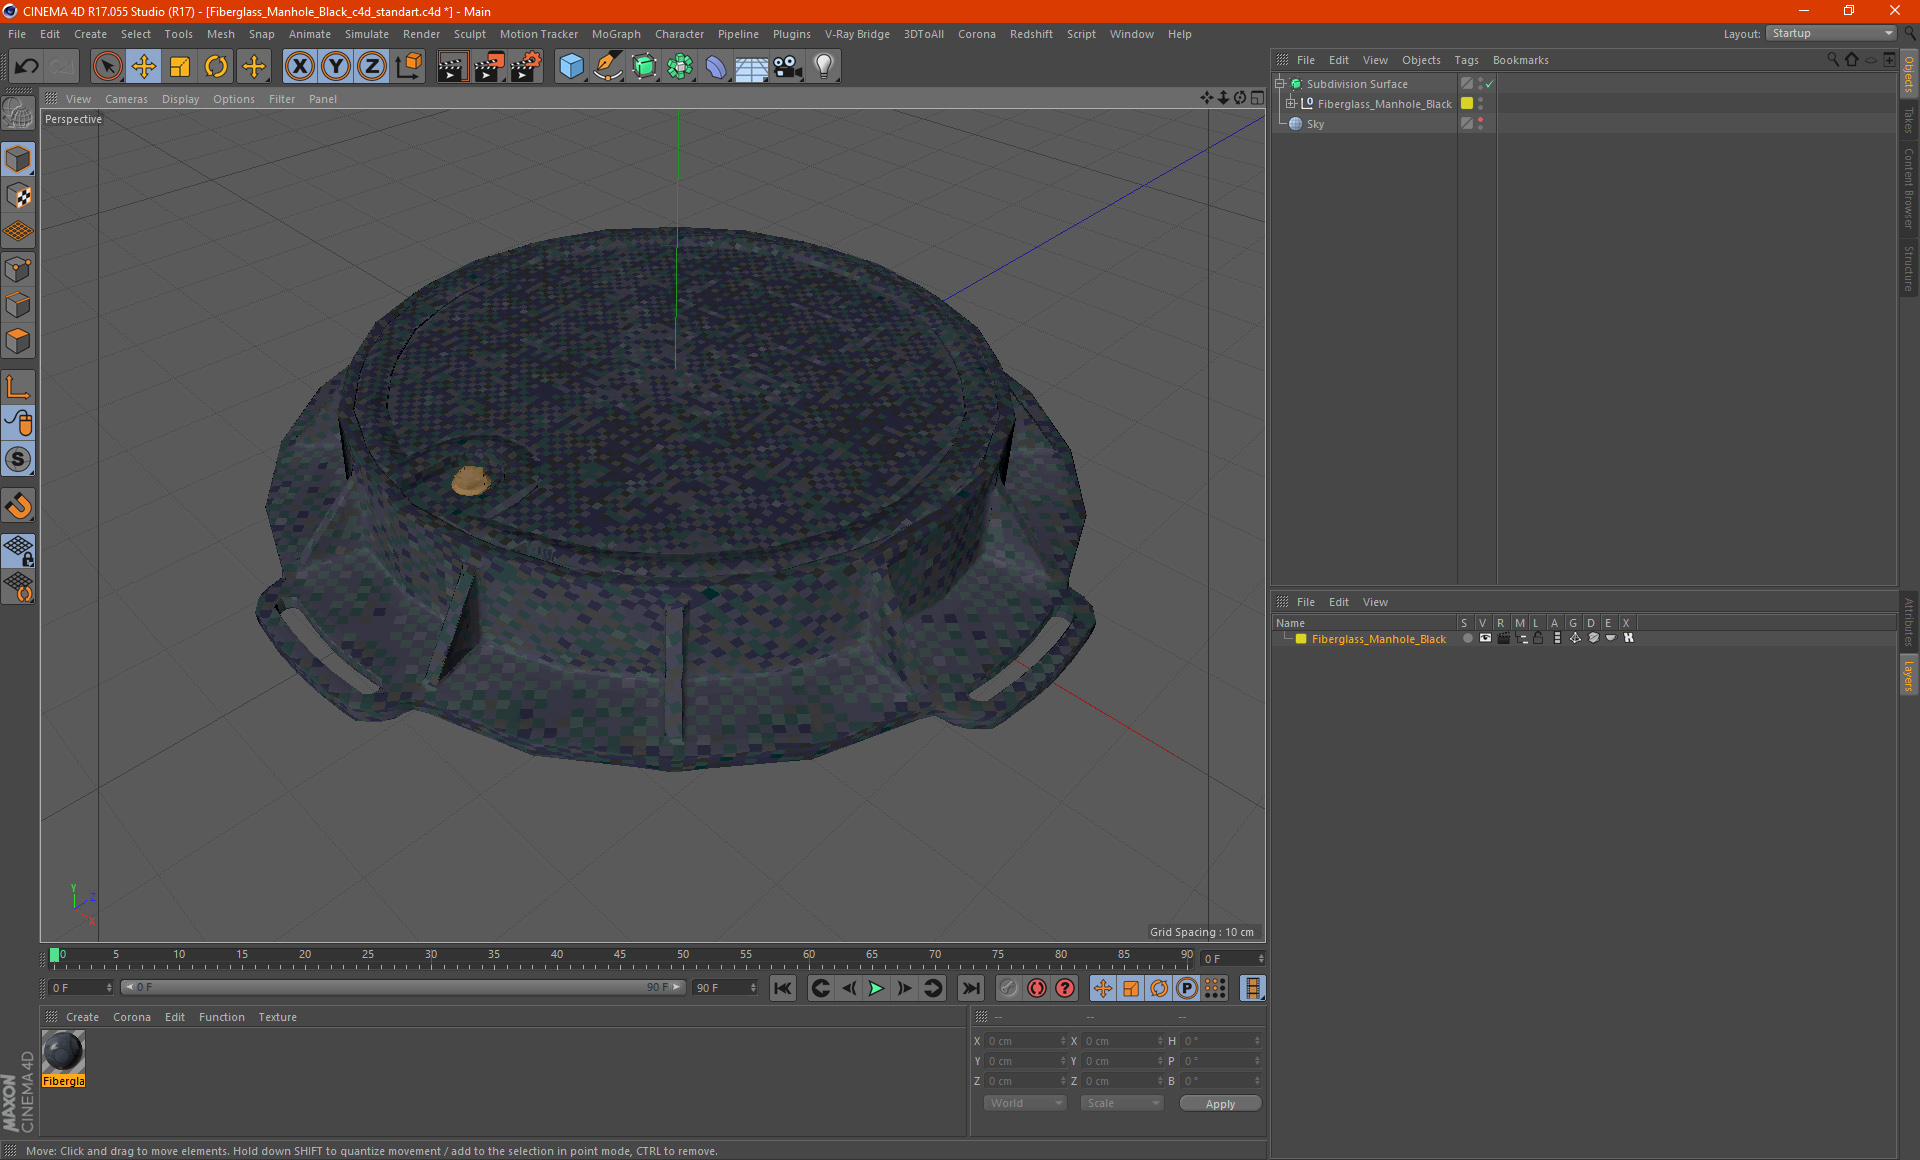The height and width of the screenshot is (1160, 1920).
Task: Toggle layer Lock icon
Action: pyautogui.click(x=1539, y=638)
